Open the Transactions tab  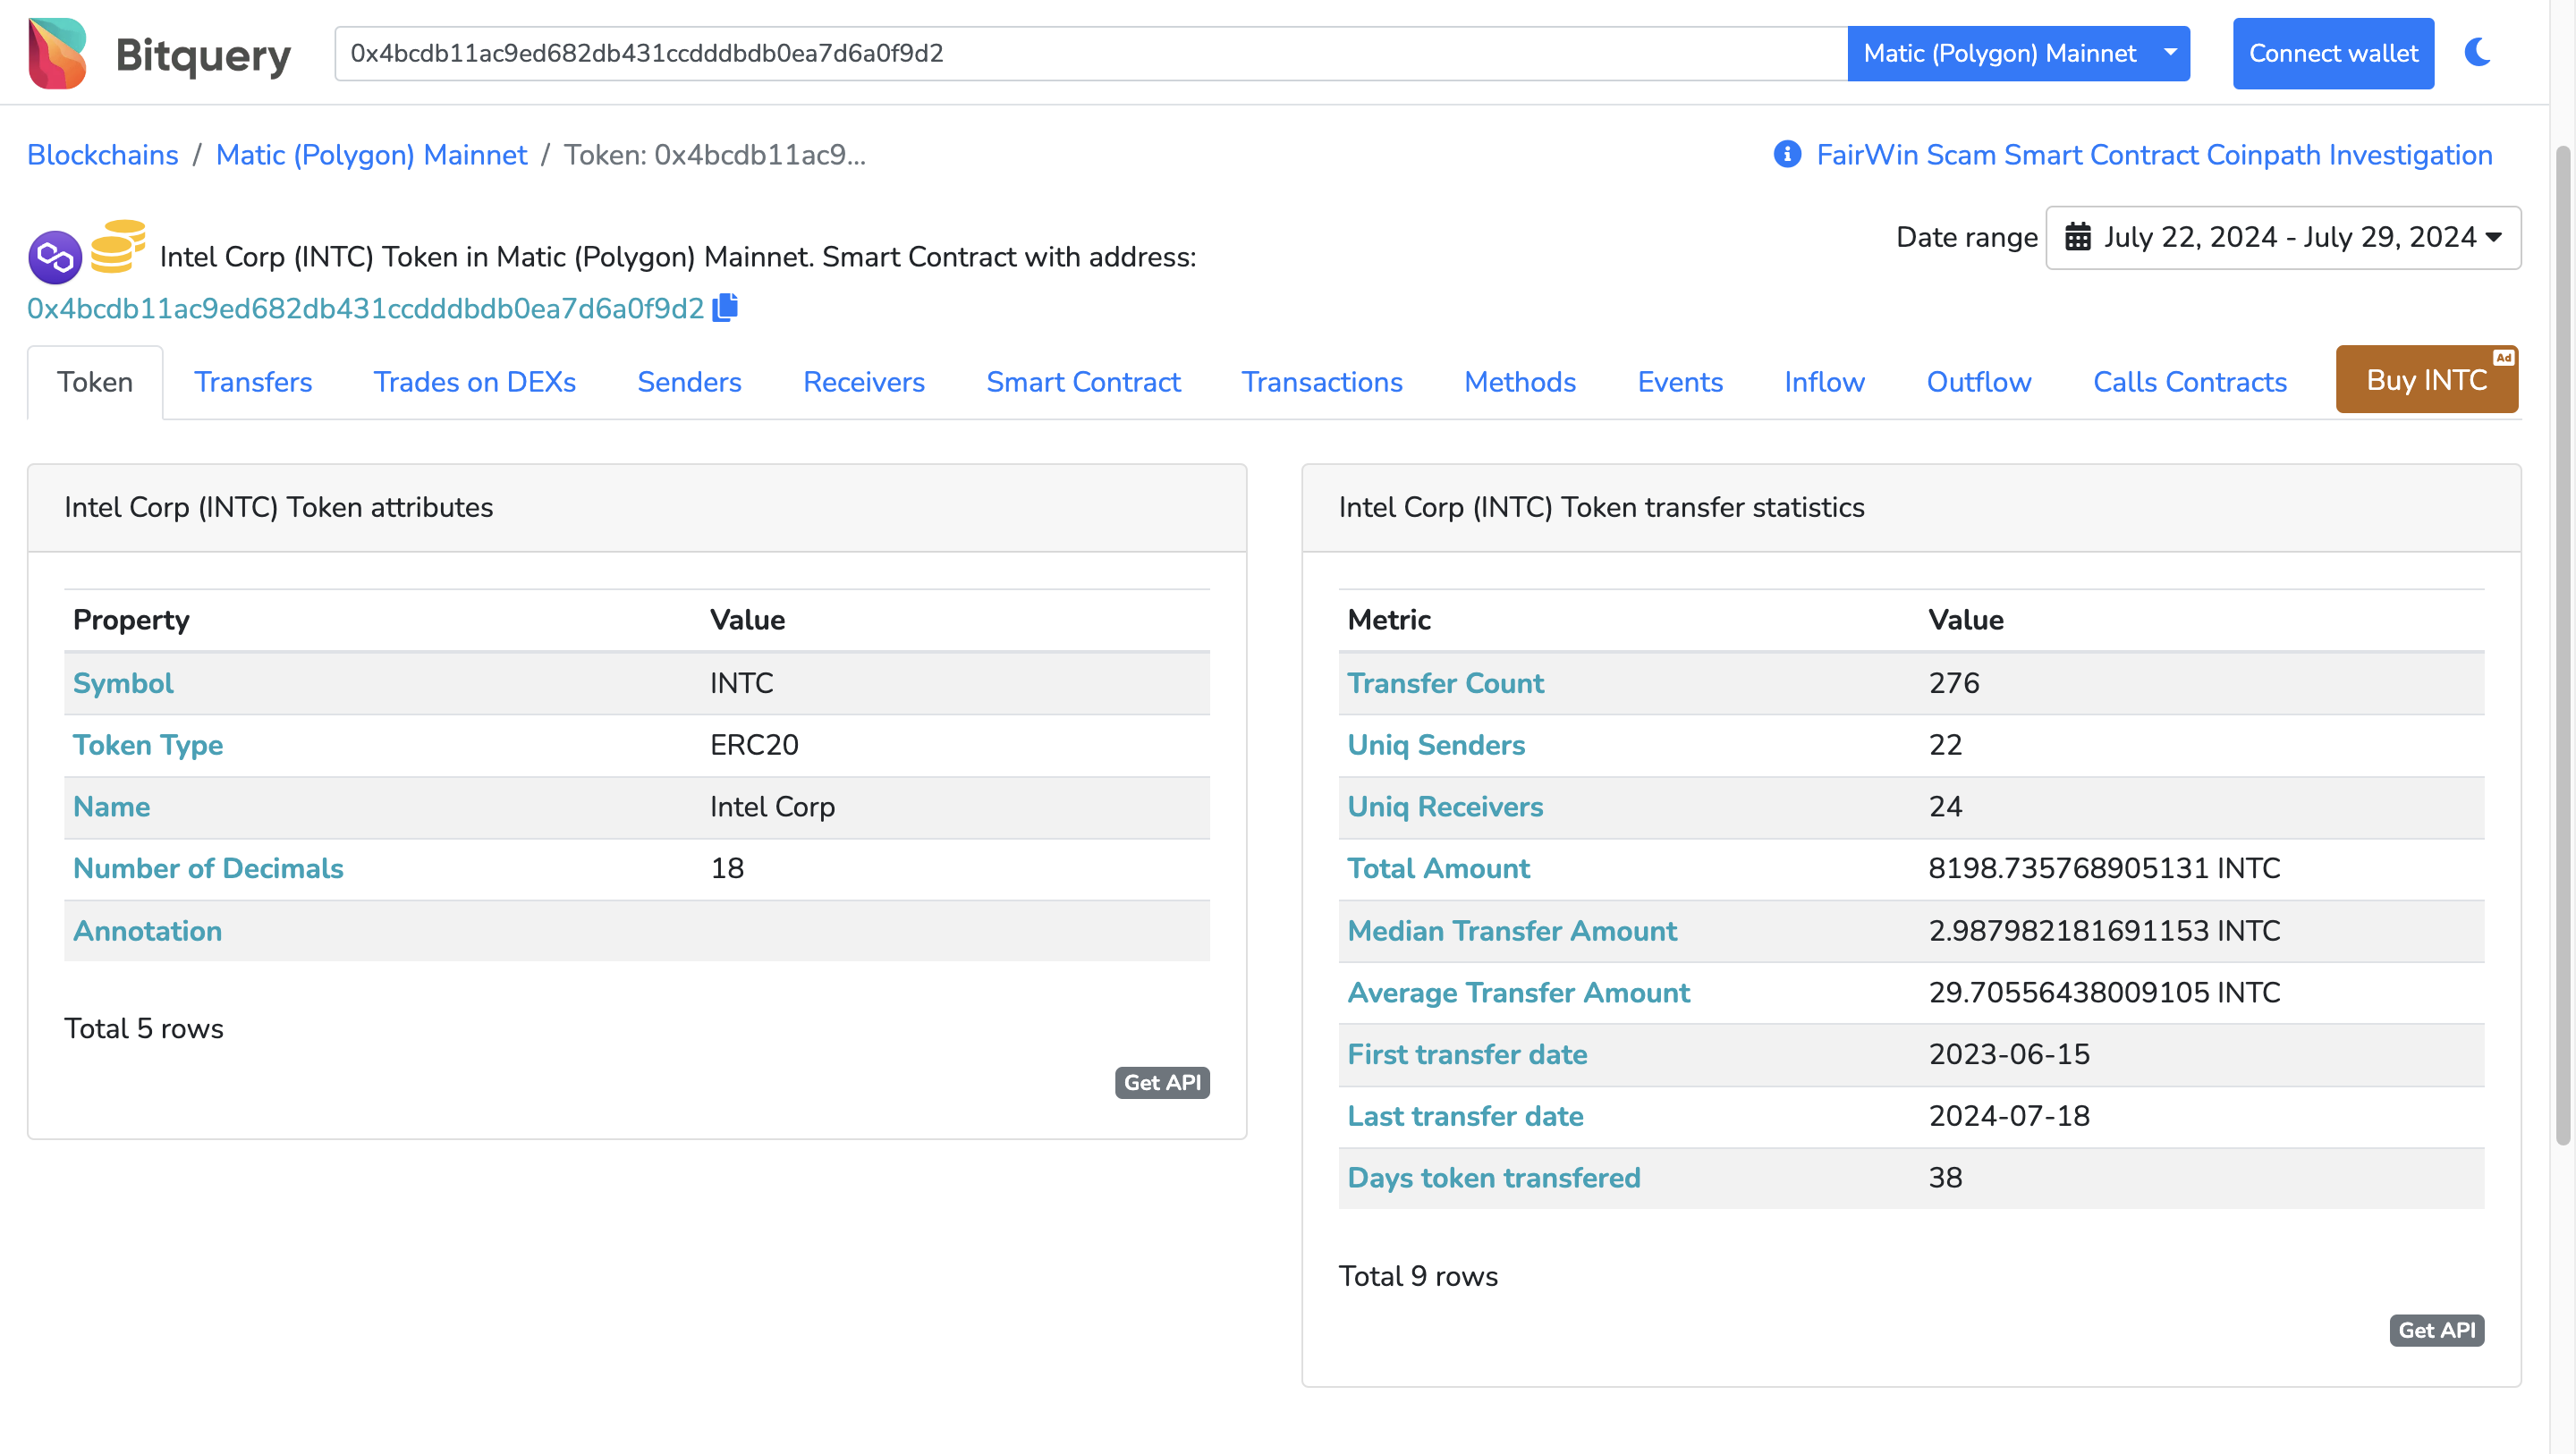click(x=1321, y=382)
